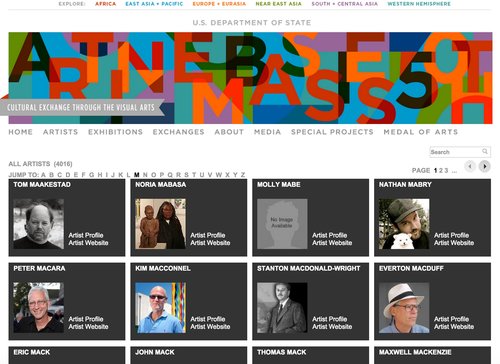Viewport: 500px width, 364px height.
Task: Open Everton MacDuff photo thumbnail
Action: click(404, 308)
